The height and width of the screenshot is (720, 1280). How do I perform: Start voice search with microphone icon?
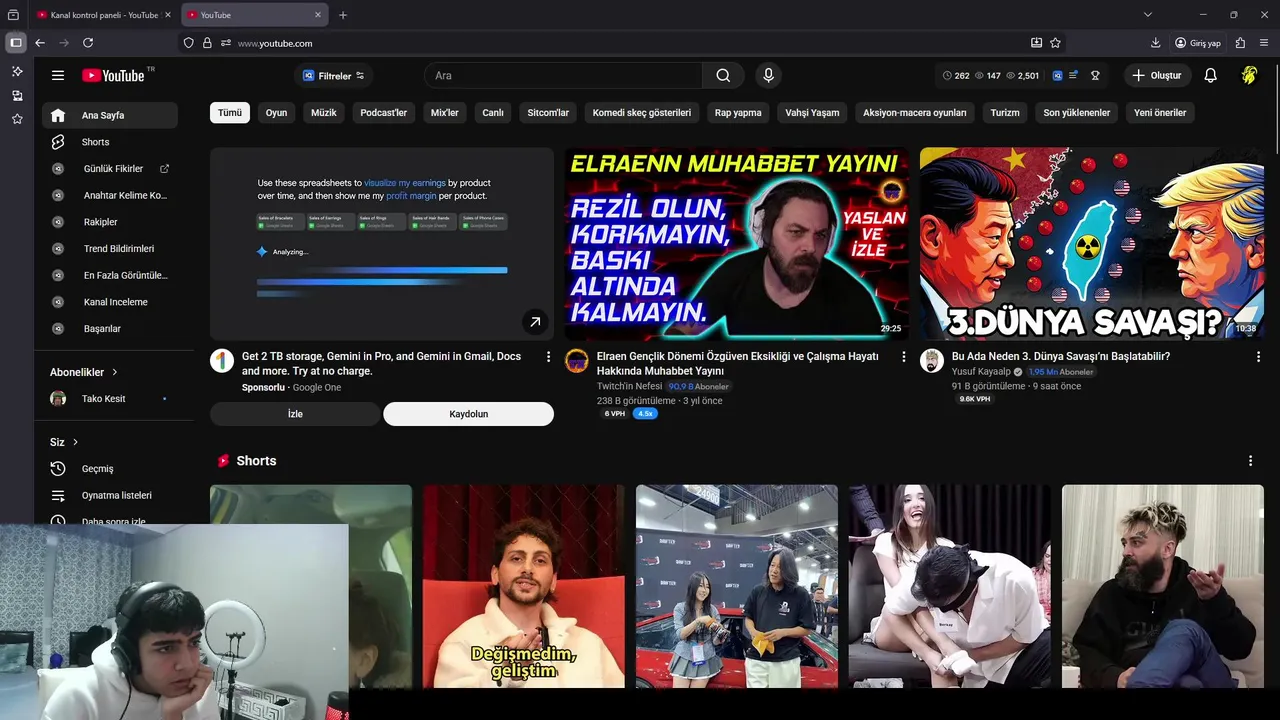click(x=768, y=75)
